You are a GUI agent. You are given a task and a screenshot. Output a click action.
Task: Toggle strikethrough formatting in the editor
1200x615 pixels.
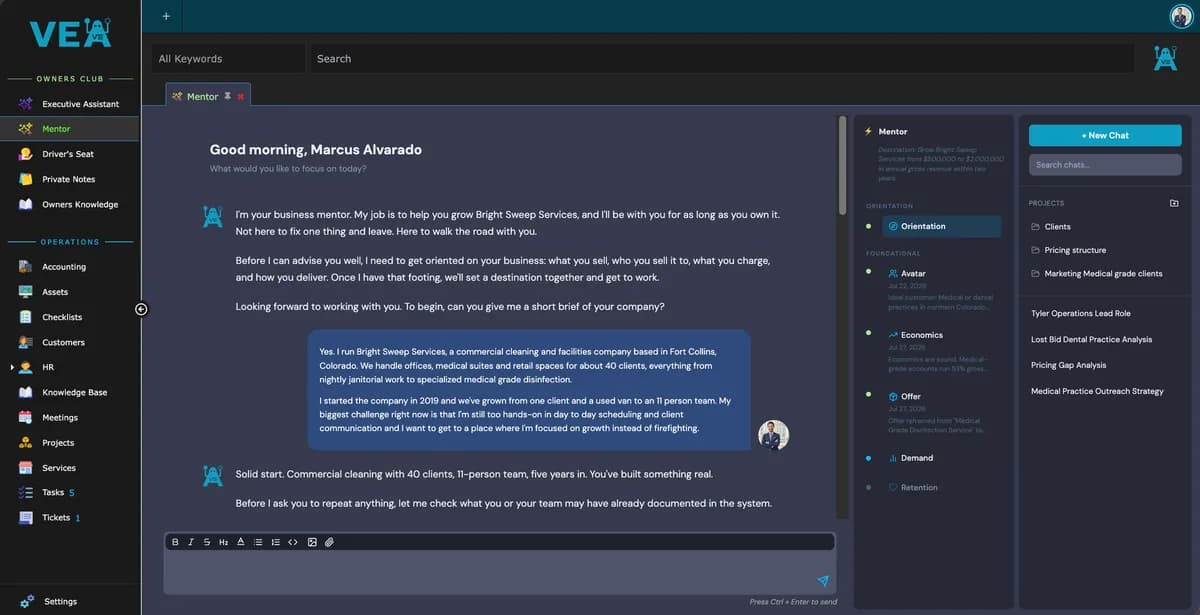207,542
